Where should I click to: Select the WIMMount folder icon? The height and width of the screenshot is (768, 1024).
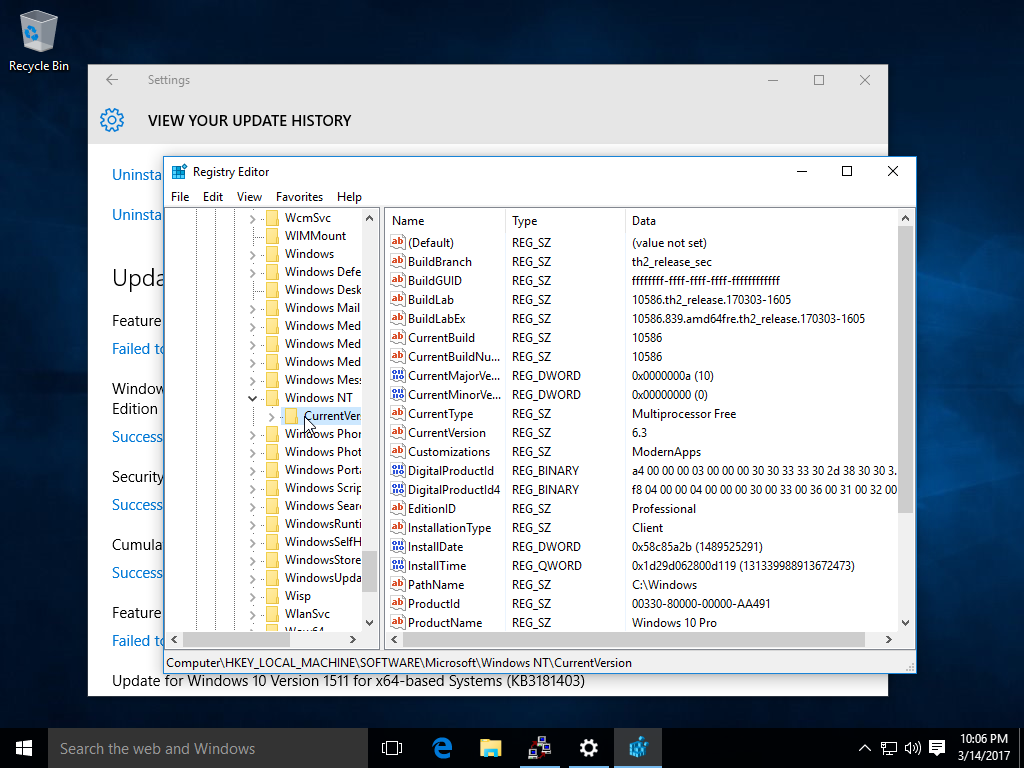click(x=272, y=236)
